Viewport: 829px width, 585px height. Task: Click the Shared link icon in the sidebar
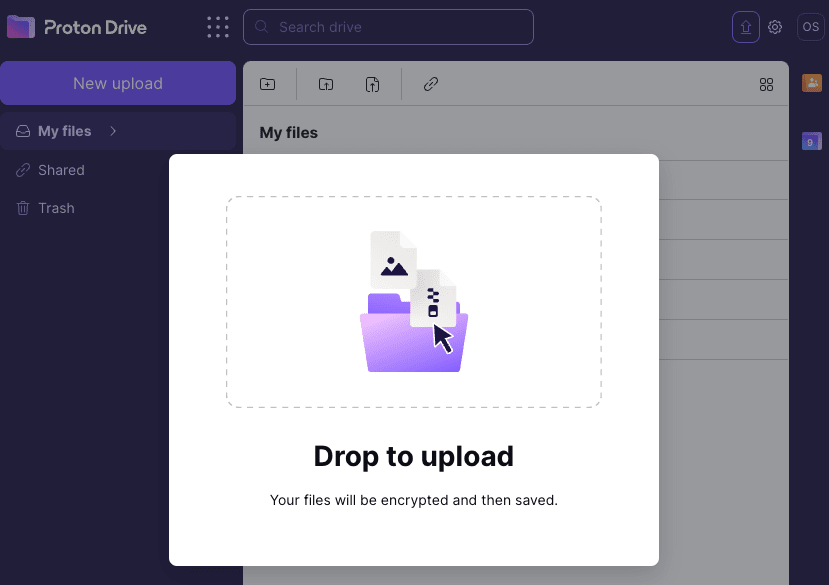pyautogui.click(x=22, y=170)
